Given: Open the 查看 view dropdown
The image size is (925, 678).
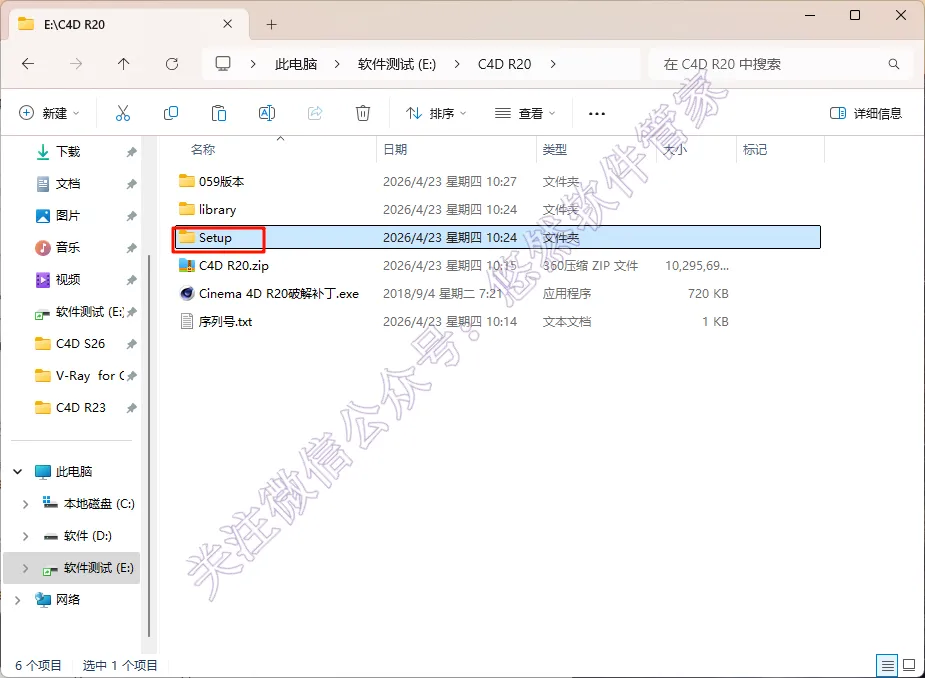Looking at the screenshot, I should pos(525,113).
